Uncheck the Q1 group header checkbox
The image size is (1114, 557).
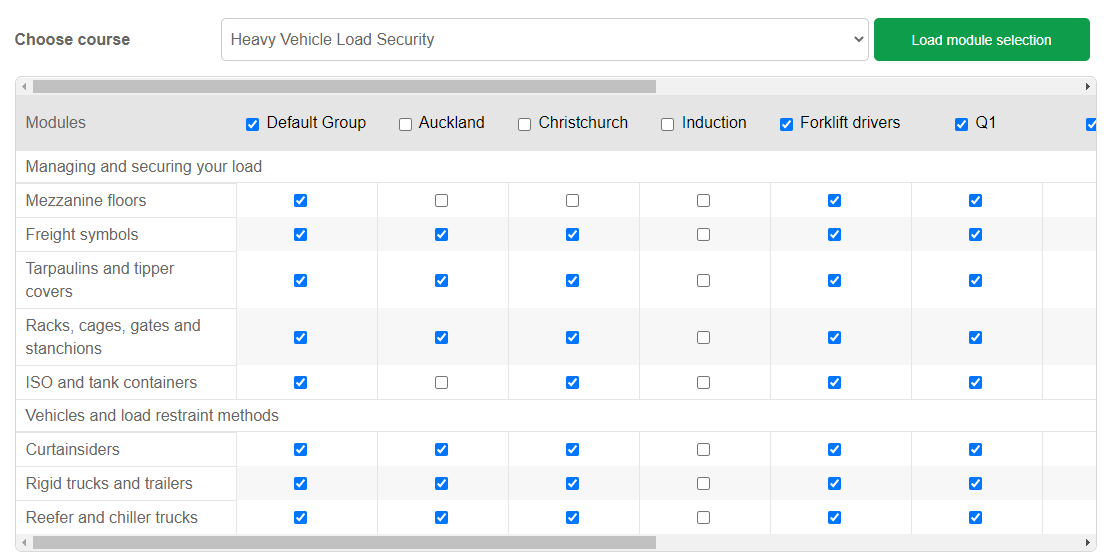[x=962, y=124]
